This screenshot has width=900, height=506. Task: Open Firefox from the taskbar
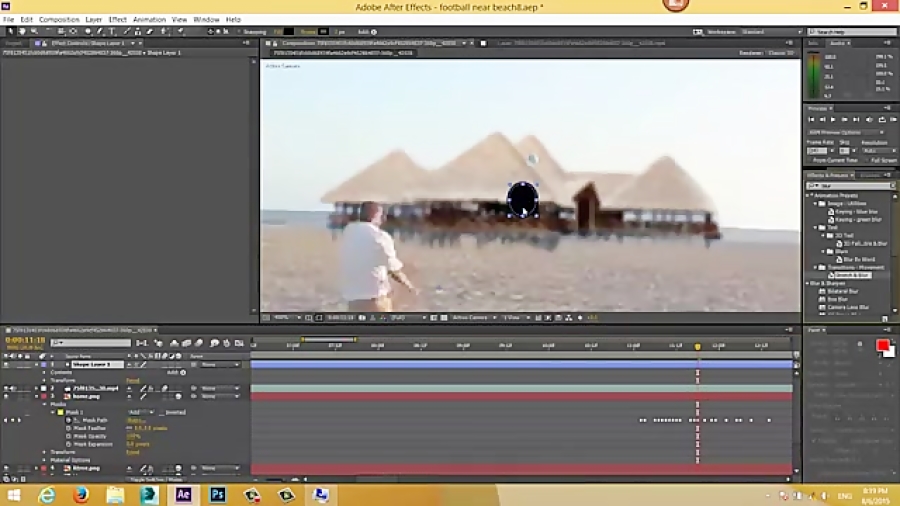81,494
